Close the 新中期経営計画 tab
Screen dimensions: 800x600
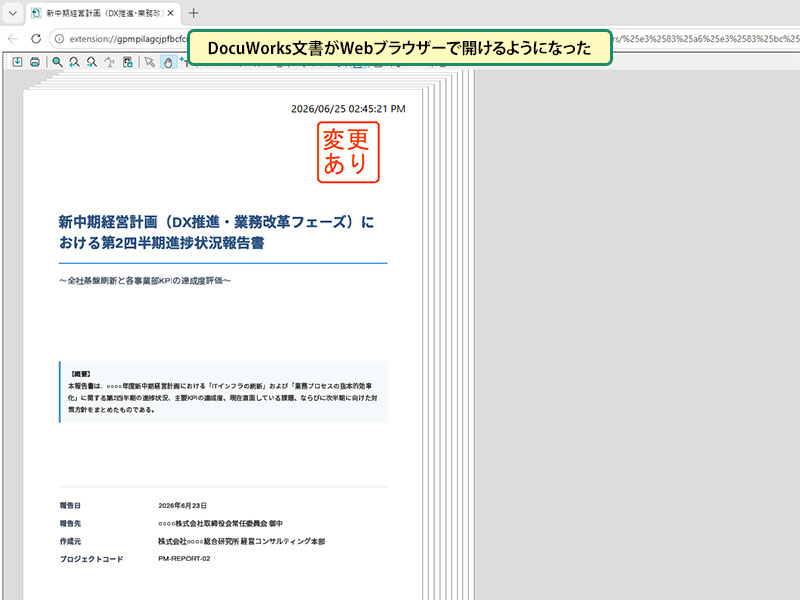170,13
